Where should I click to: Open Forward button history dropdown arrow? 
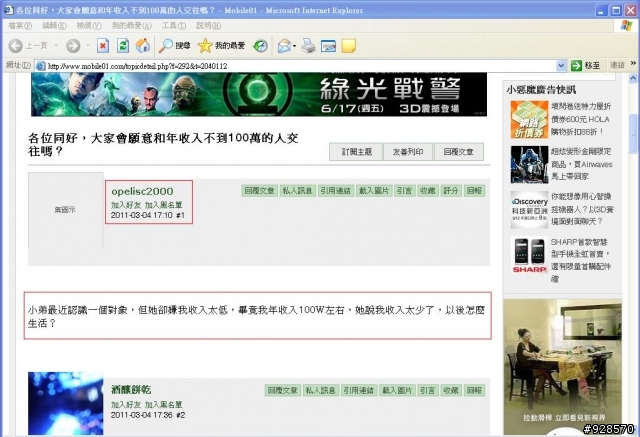point(87,46)
